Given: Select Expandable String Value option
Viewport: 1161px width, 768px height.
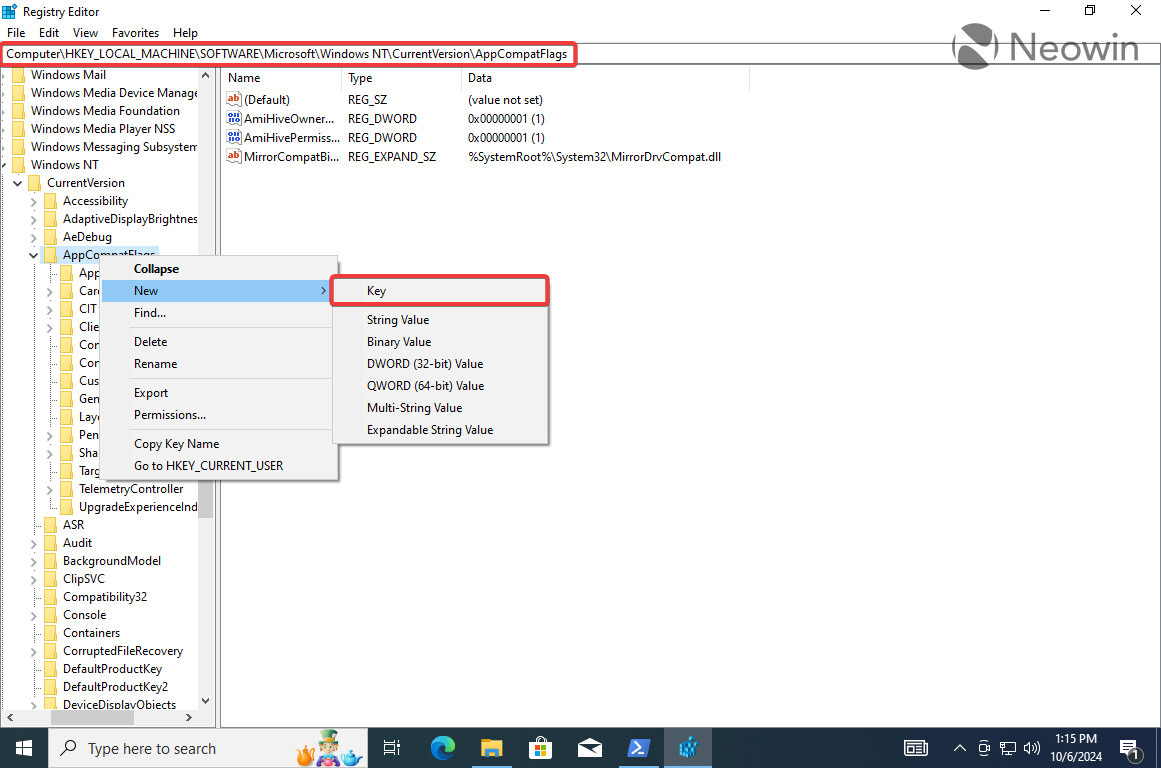Looking at the screenshot, I should point(440,430).
